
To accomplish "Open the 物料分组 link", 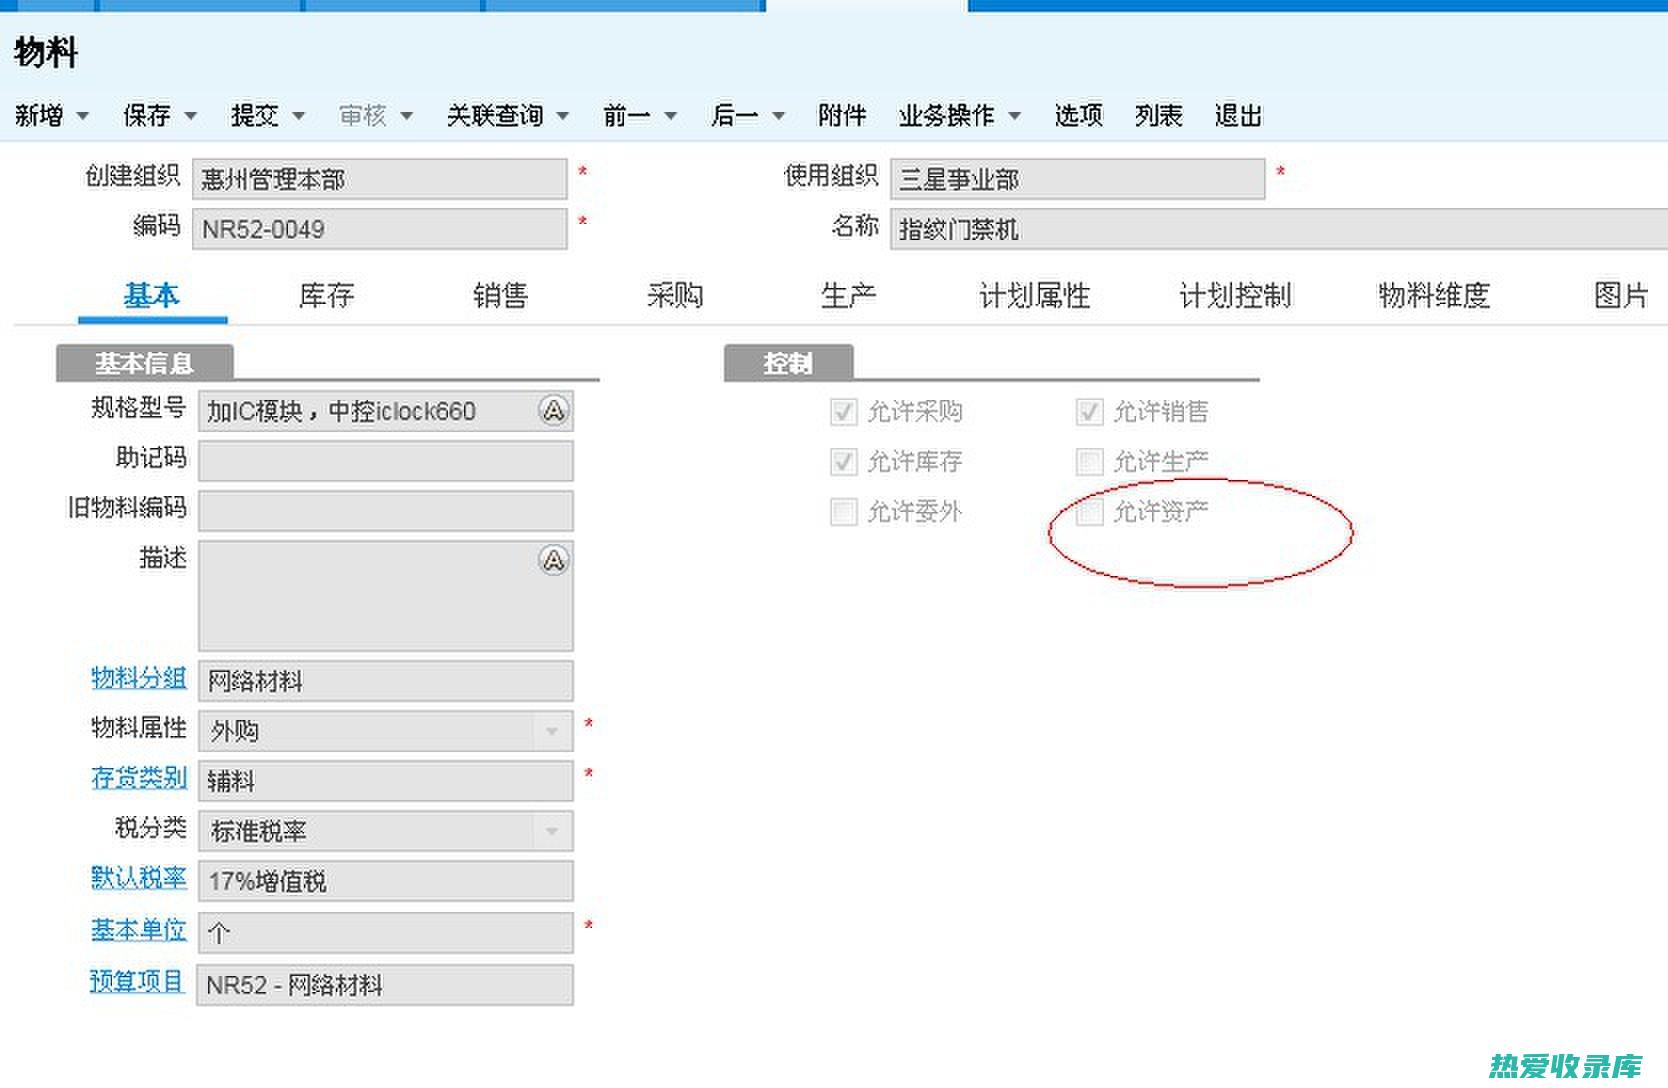I will pyautogui.click(x=139, y=678).
